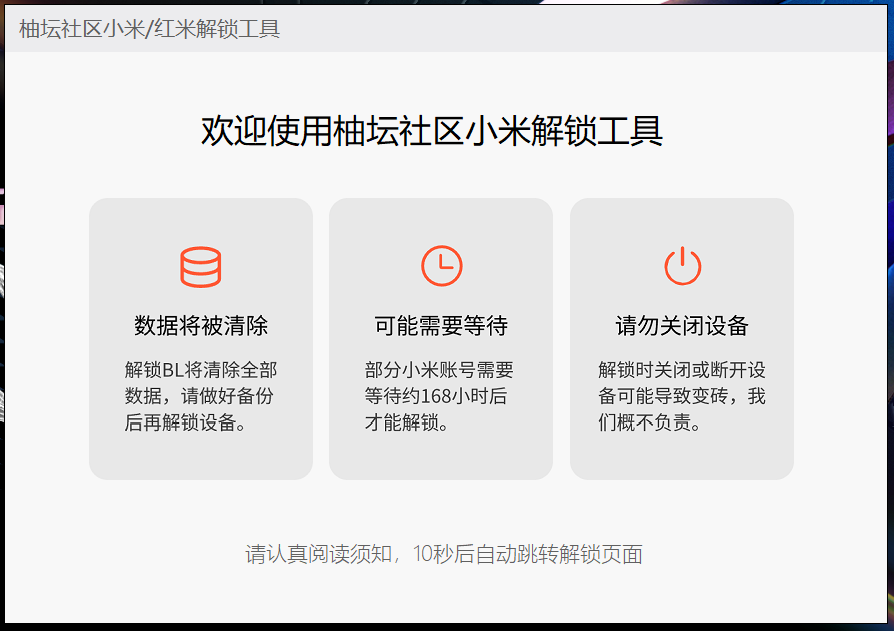Viewport: 894px width, 631px height.
Task: Click the orange database stack icon
Action: click(201, 267)
